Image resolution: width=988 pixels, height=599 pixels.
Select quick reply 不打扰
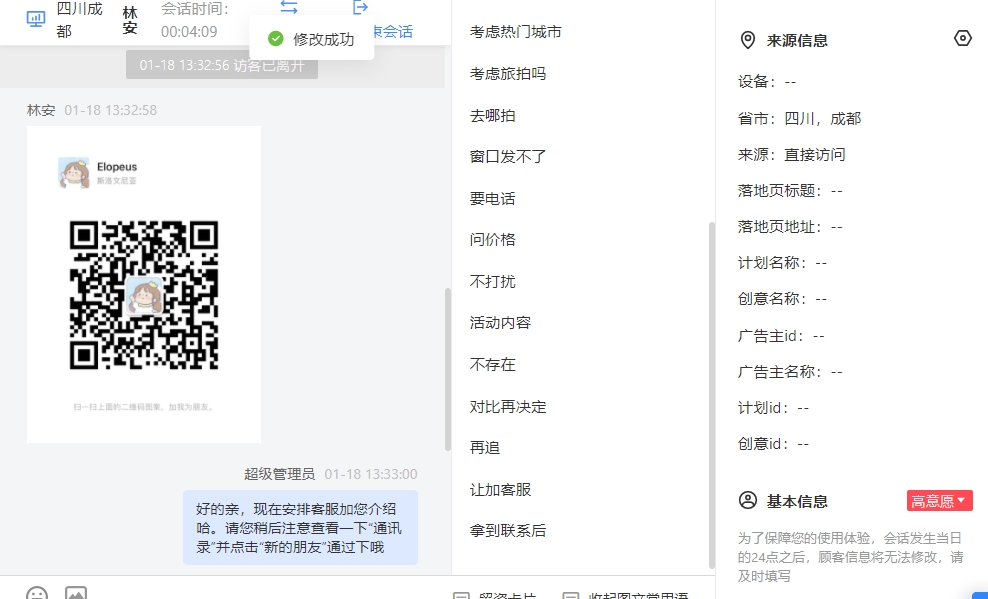[492, 282]
